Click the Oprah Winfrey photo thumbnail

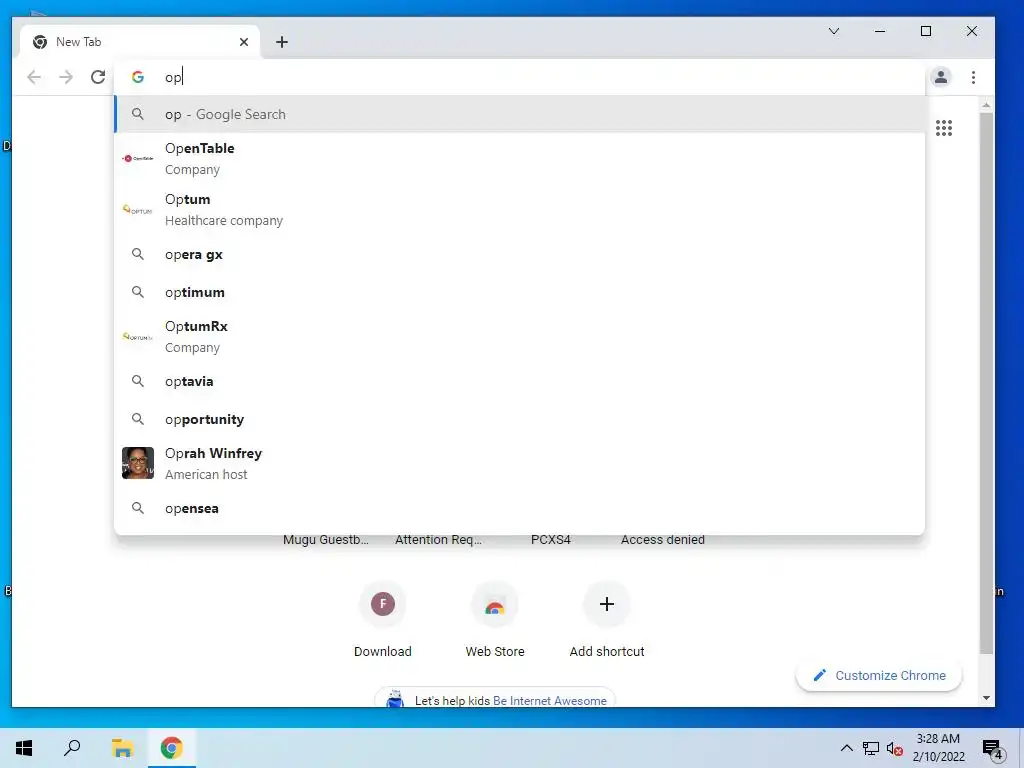point(138,463)
